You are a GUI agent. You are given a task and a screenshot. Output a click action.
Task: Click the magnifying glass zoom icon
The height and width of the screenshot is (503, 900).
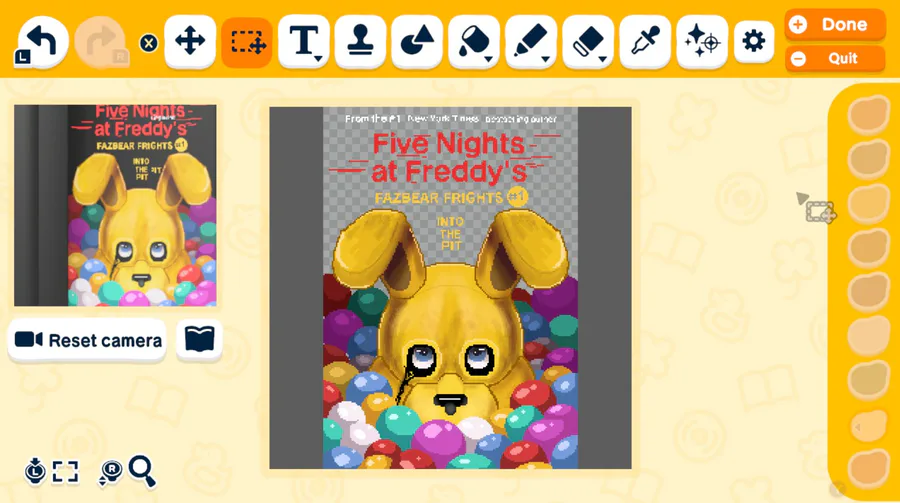point(141,471)
